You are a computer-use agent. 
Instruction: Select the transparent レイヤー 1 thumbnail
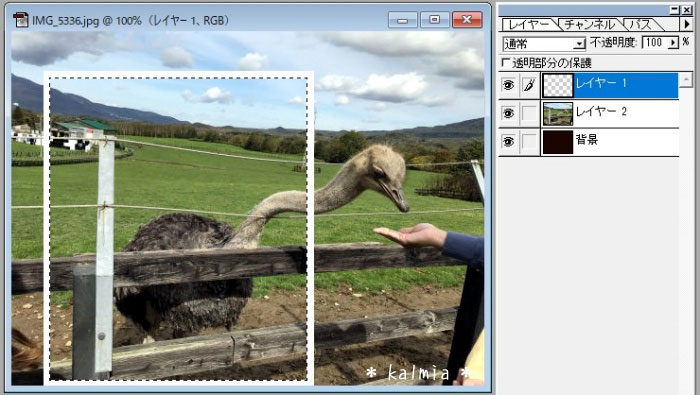coord(558,85)
